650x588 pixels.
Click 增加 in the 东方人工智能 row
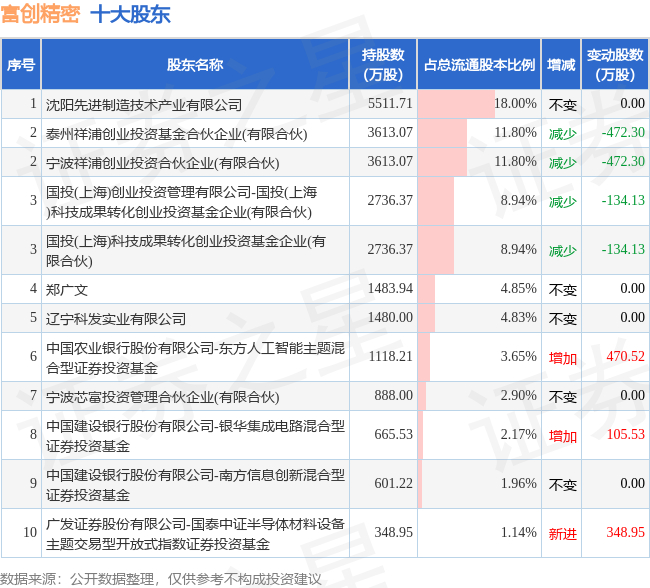tap(563, 357)
